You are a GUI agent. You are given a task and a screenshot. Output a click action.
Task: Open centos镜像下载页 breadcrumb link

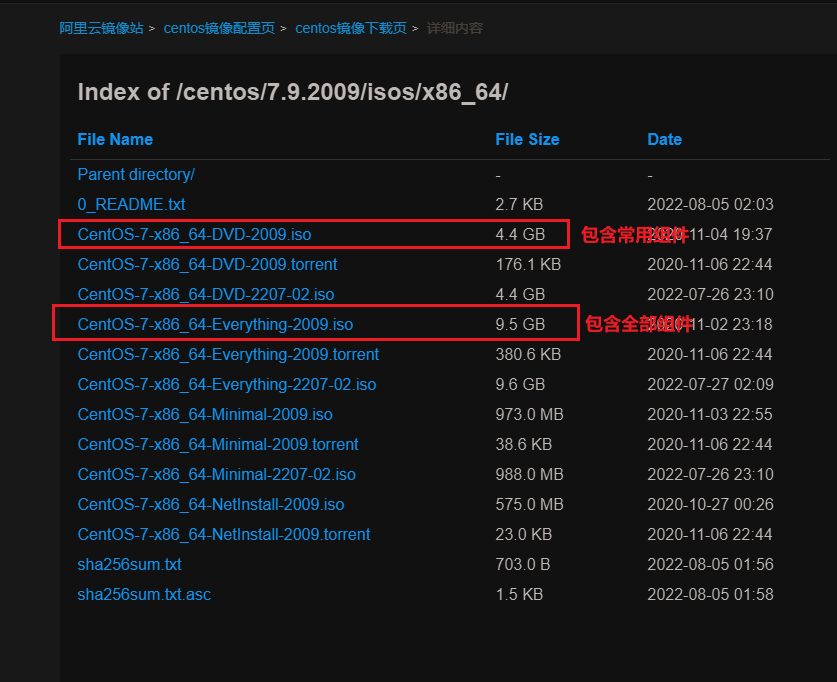click(x=351, y=28)
